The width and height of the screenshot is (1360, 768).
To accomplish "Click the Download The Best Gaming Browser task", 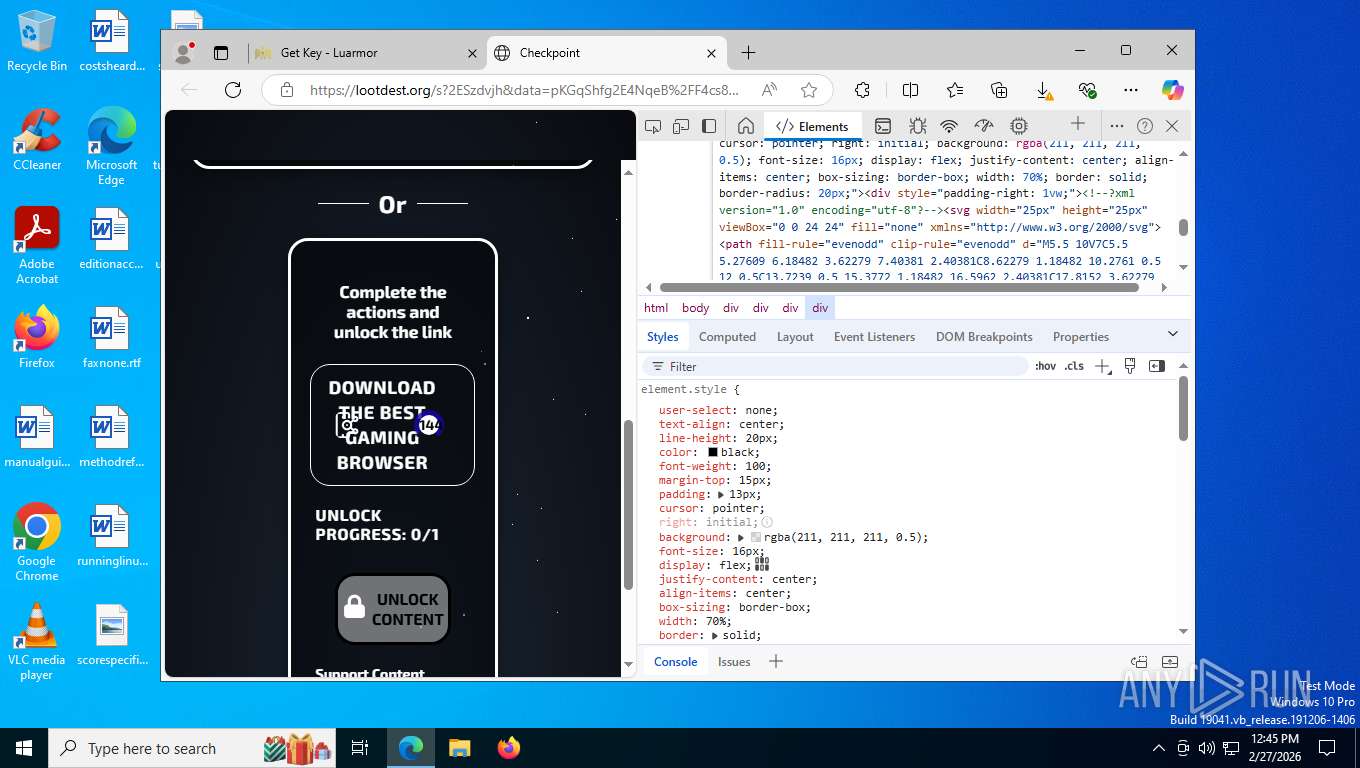I will [x=392, y=425].
